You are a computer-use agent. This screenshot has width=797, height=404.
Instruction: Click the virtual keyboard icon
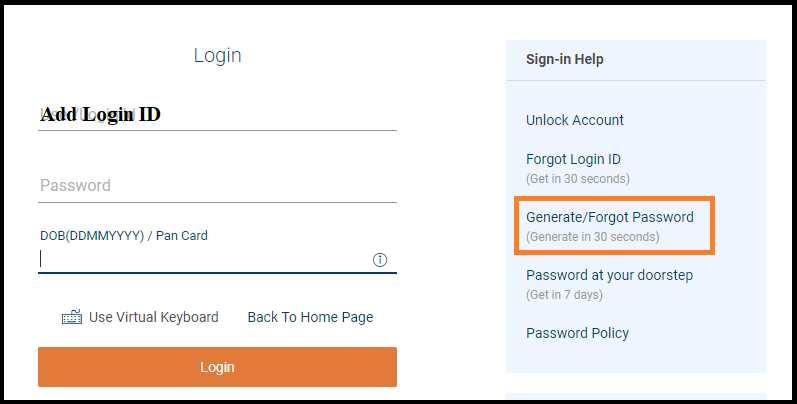pyautogui.click(x=71, y=318)
